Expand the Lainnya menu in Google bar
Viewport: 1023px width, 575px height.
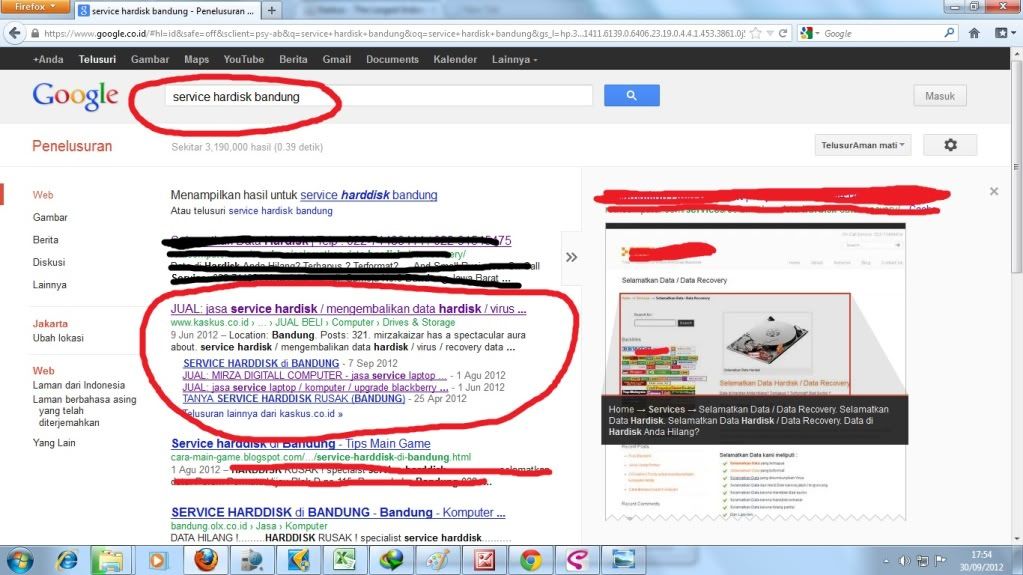pos(514,59)
